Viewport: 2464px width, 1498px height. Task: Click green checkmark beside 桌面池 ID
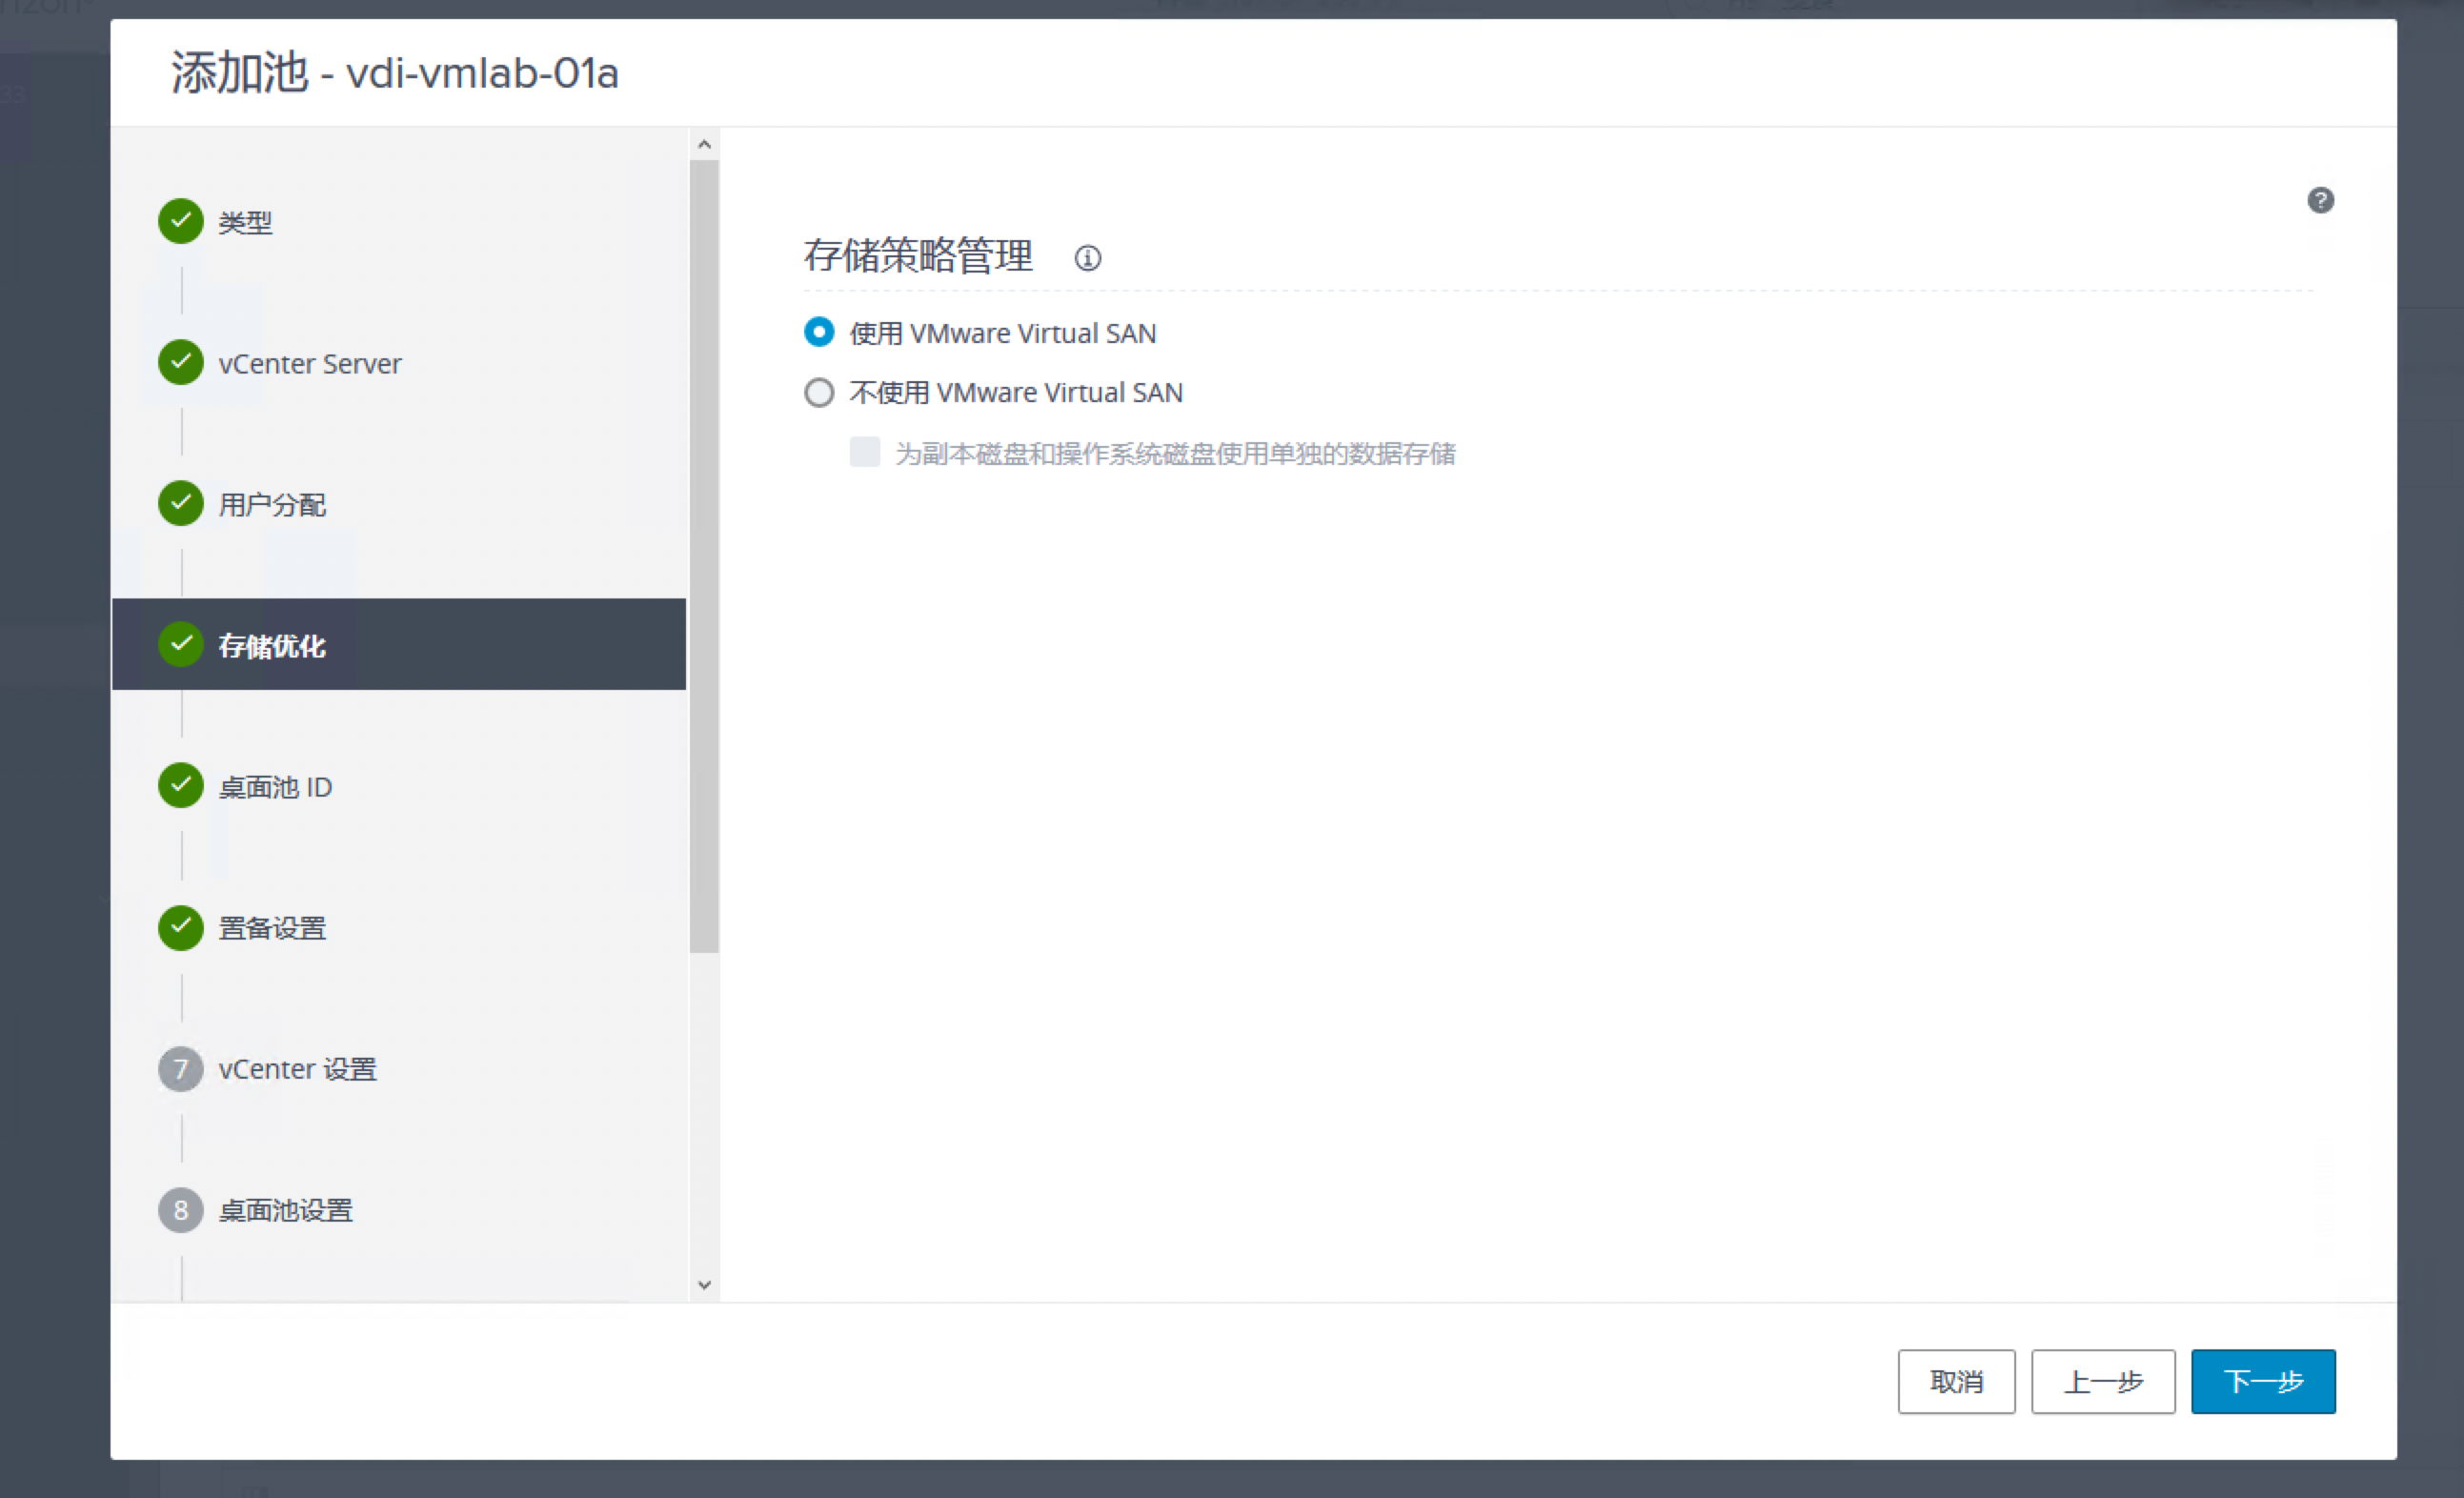[x=181, y=786]
